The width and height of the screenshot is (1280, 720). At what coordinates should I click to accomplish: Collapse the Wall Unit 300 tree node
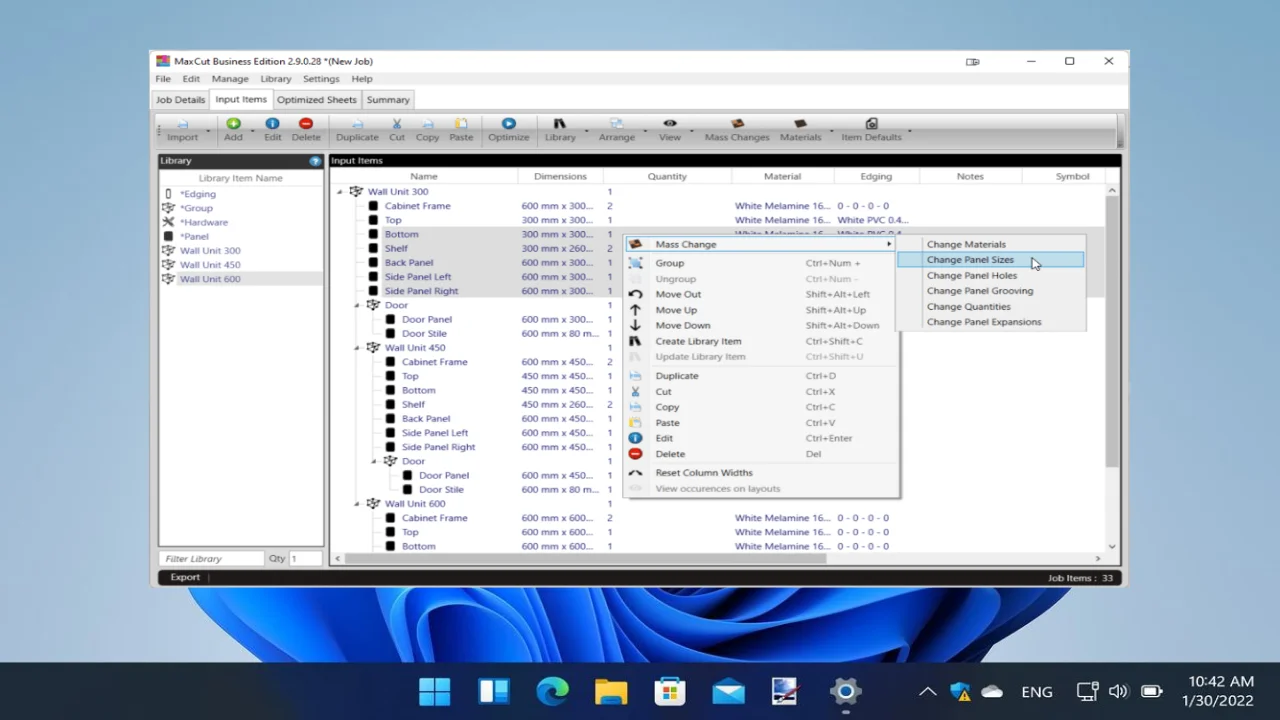pos(340,192)
